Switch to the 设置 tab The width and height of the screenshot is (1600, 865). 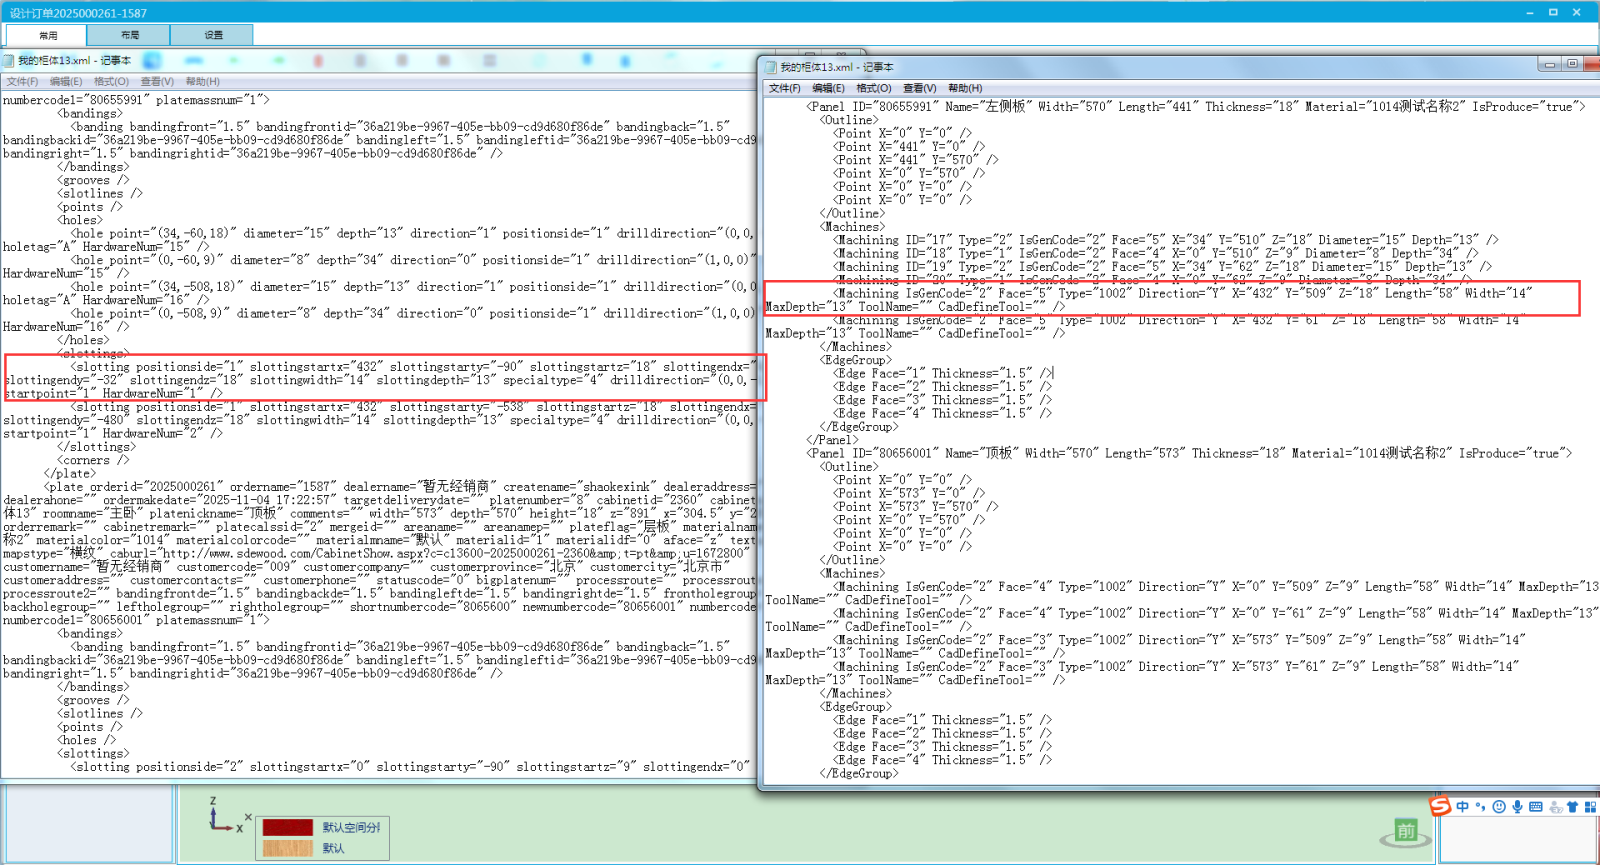coord(213,35)
